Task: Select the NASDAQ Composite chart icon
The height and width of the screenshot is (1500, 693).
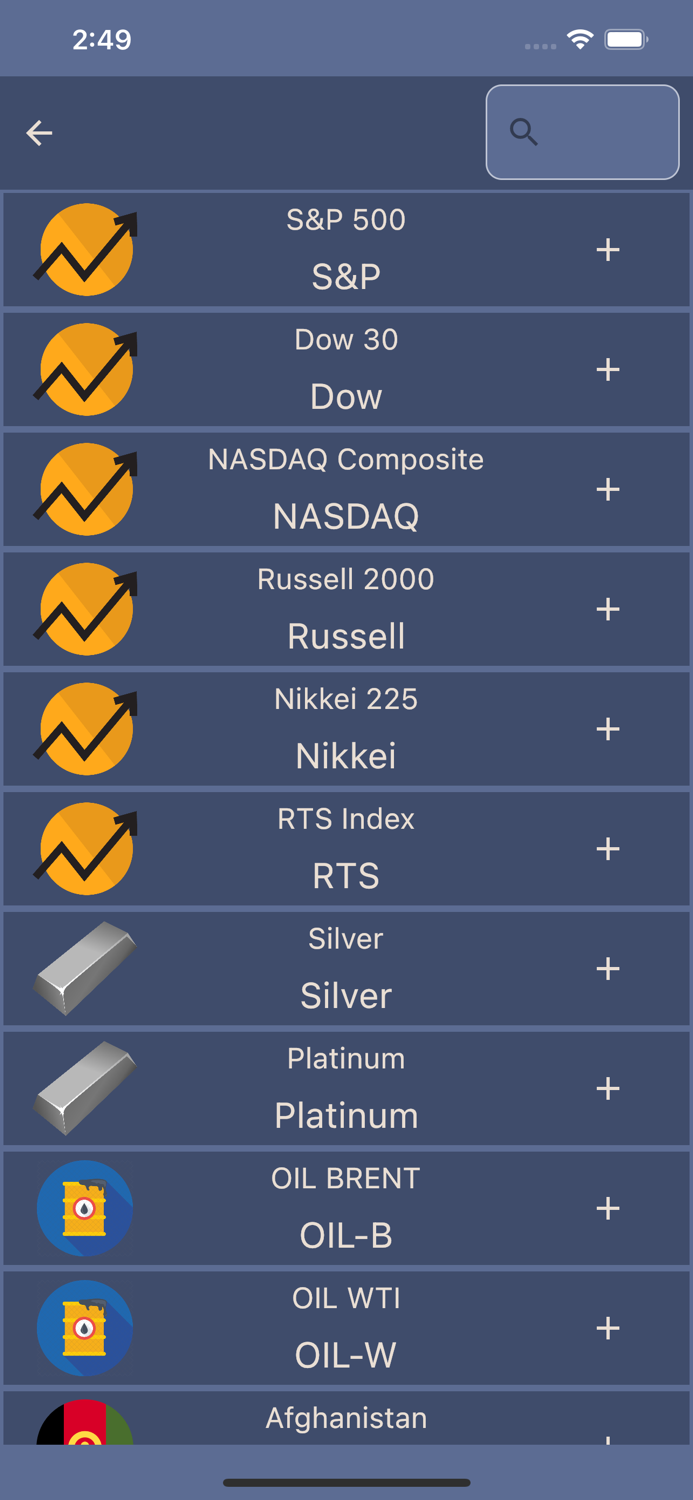Action: click(85, 489)
